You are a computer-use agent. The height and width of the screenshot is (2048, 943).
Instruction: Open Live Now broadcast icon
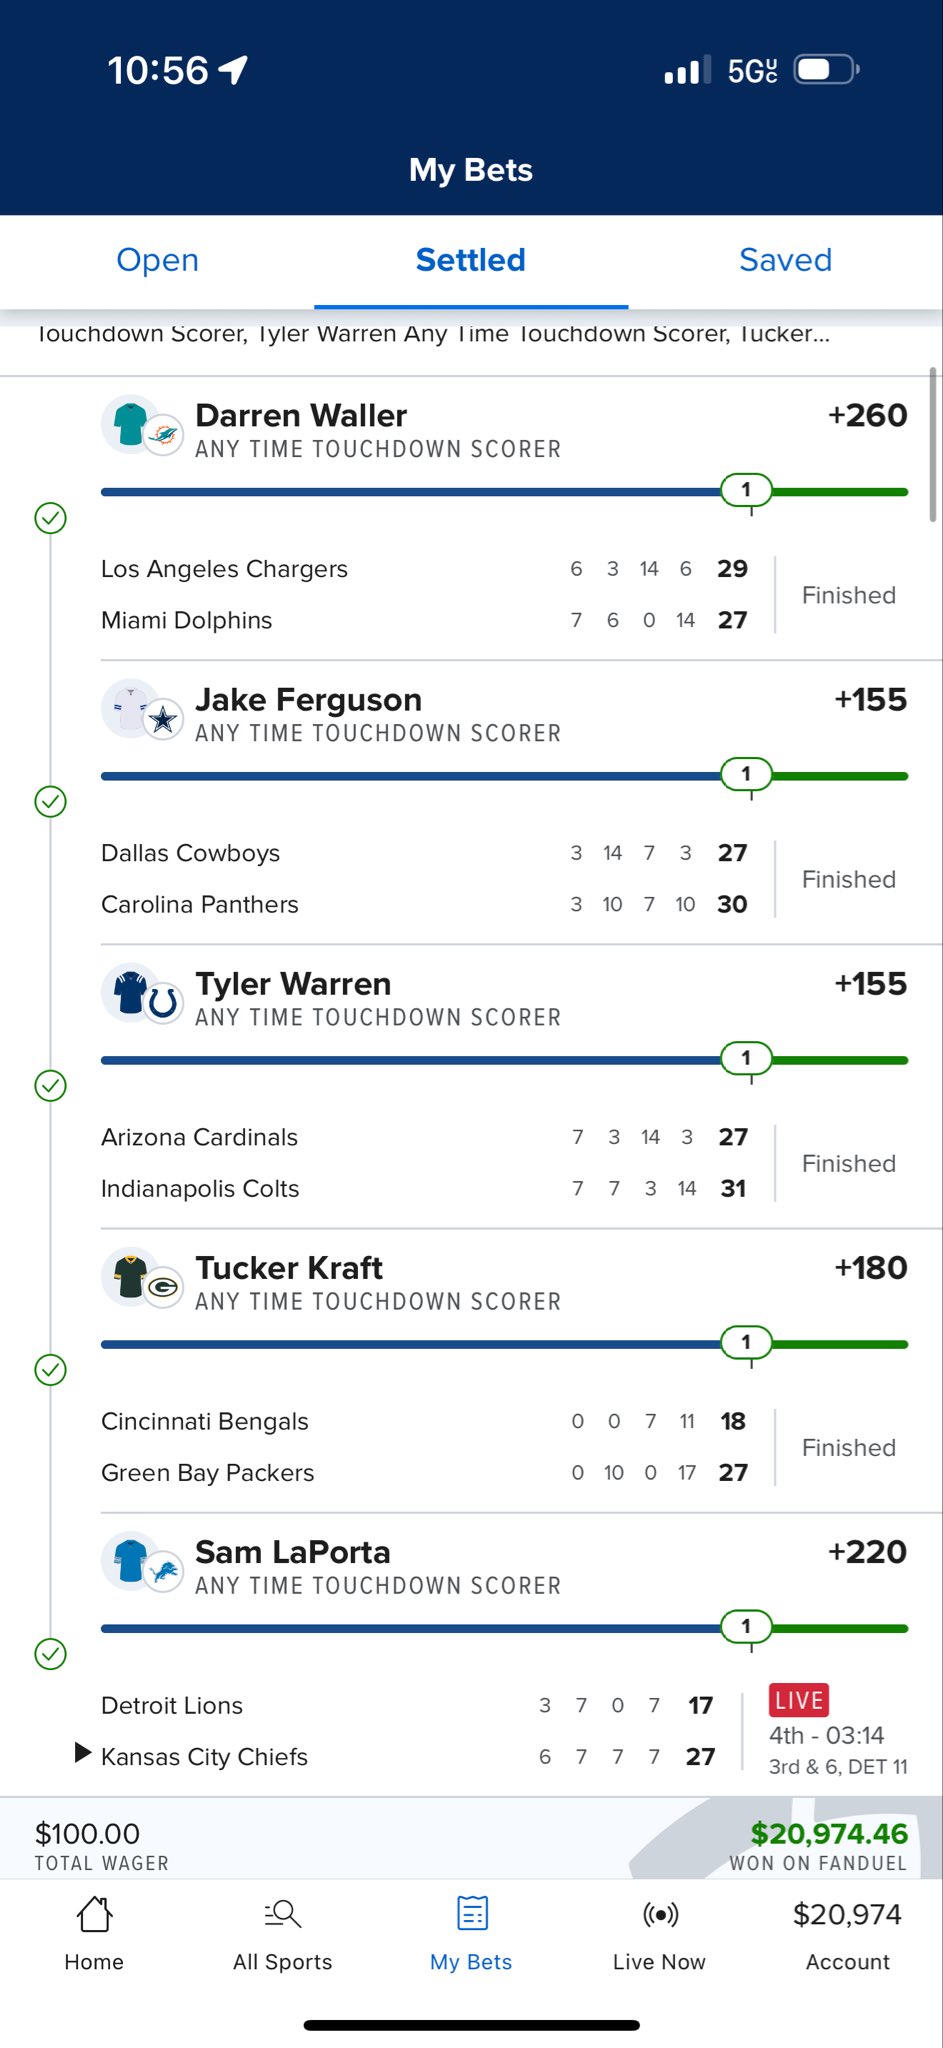click(x=660, y=1915)
